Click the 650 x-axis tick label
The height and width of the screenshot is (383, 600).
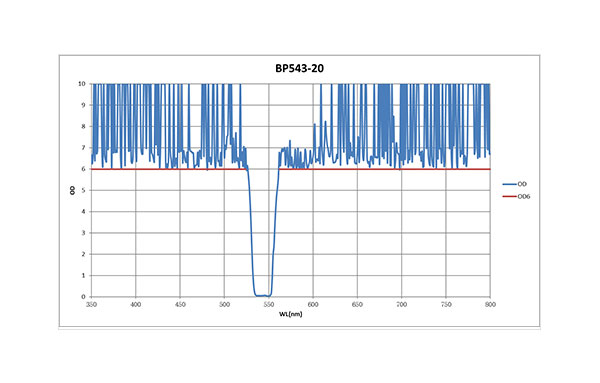coord(357,305)
